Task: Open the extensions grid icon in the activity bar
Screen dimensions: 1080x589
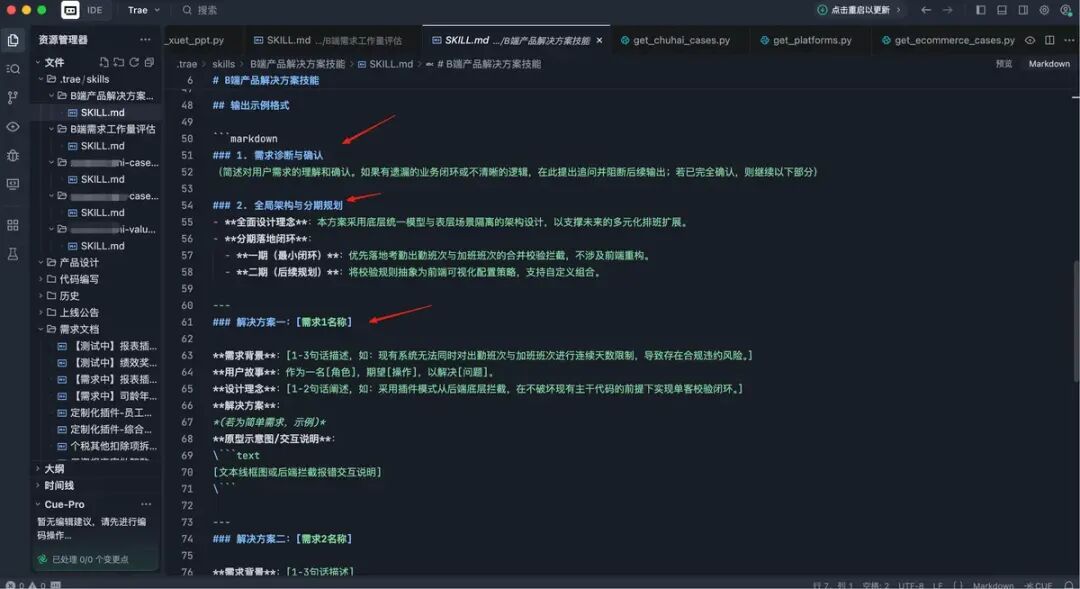Action: [x=12, y=225]
